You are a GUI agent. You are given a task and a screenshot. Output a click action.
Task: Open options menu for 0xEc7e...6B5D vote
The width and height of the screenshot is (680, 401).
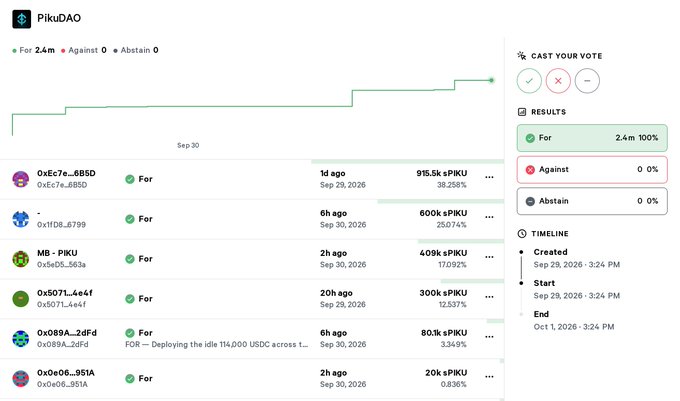(x=489, y=177)
